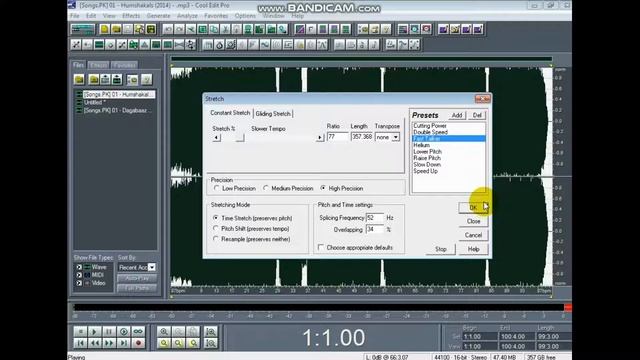Screen dimensions: 640x360
Task: Click Zoom Out Full yellow magnifier icon
Action: pyautogui.click(x=164, y=343)
